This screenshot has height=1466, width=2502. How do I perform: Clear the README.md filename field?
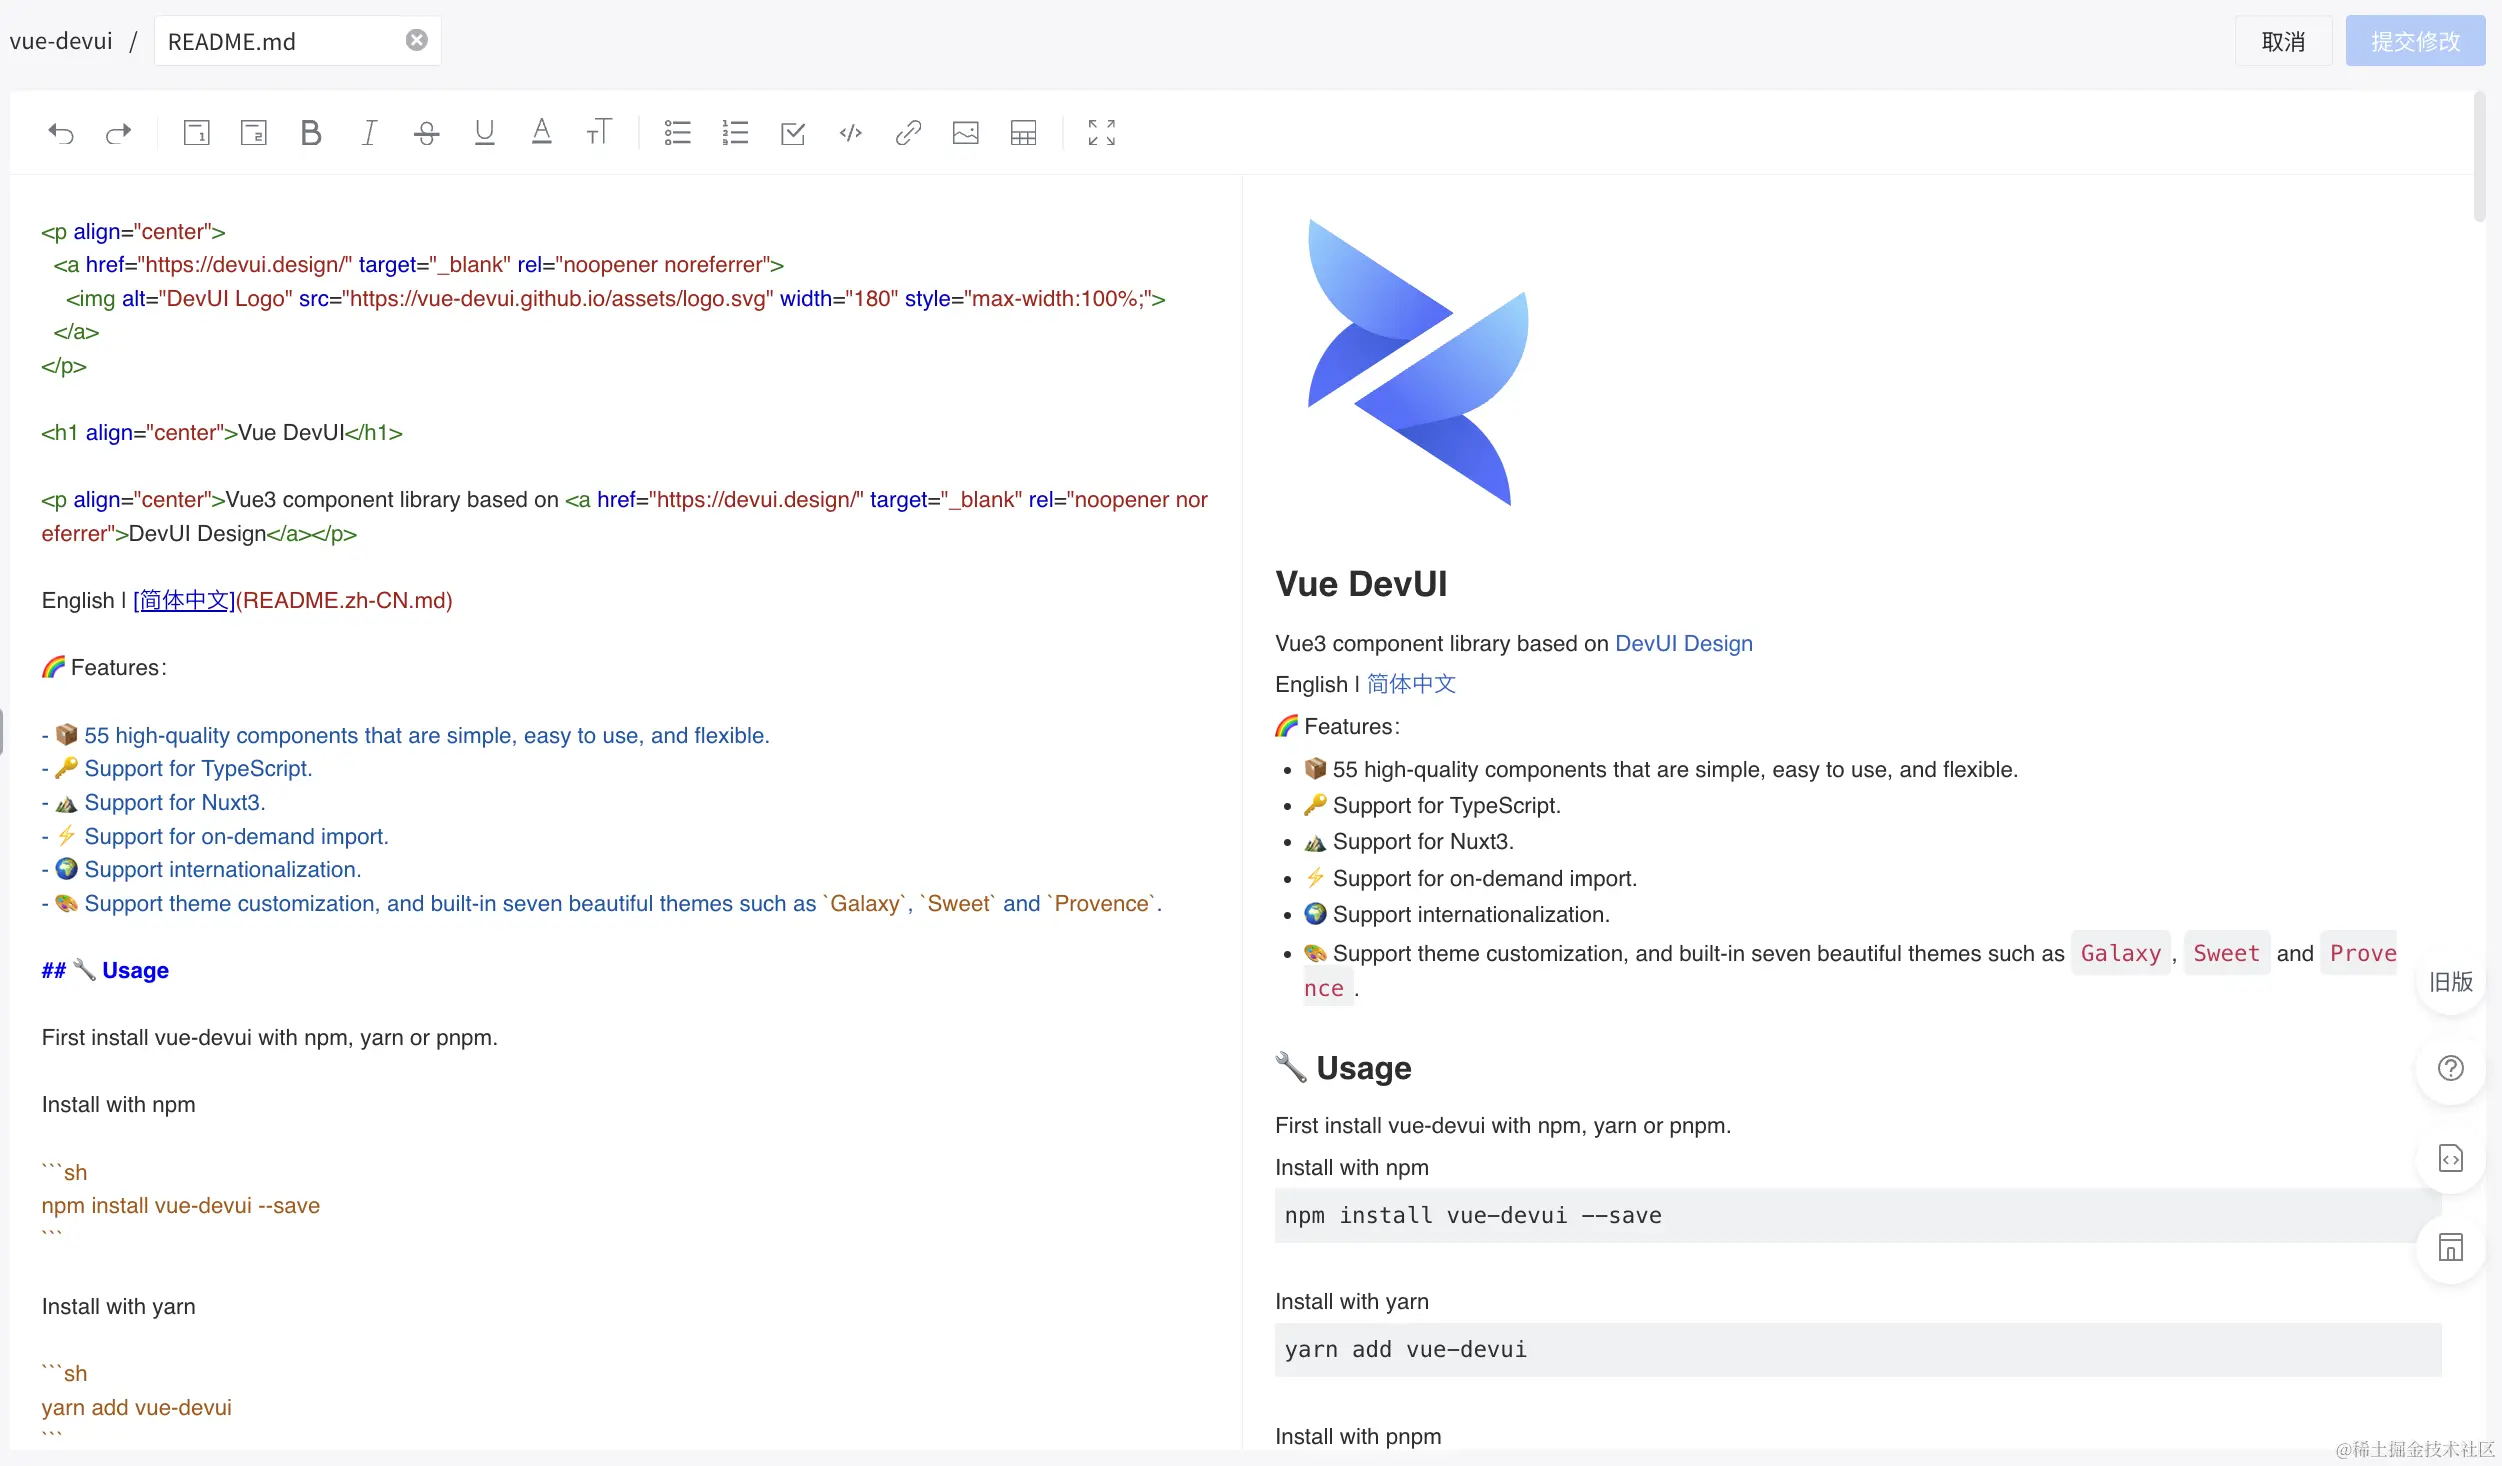[416, 40]
